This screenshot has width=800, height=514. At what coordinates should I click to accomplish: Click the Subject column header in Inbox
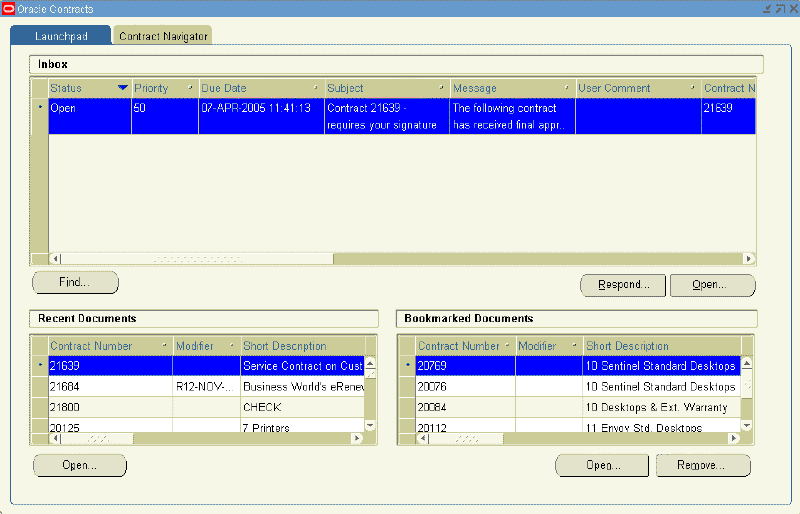click(x=387, y=88)
